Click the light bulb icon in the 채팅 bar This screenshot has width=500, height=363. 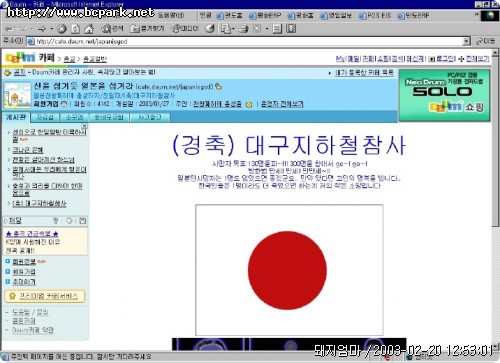[x=56, y=221]
